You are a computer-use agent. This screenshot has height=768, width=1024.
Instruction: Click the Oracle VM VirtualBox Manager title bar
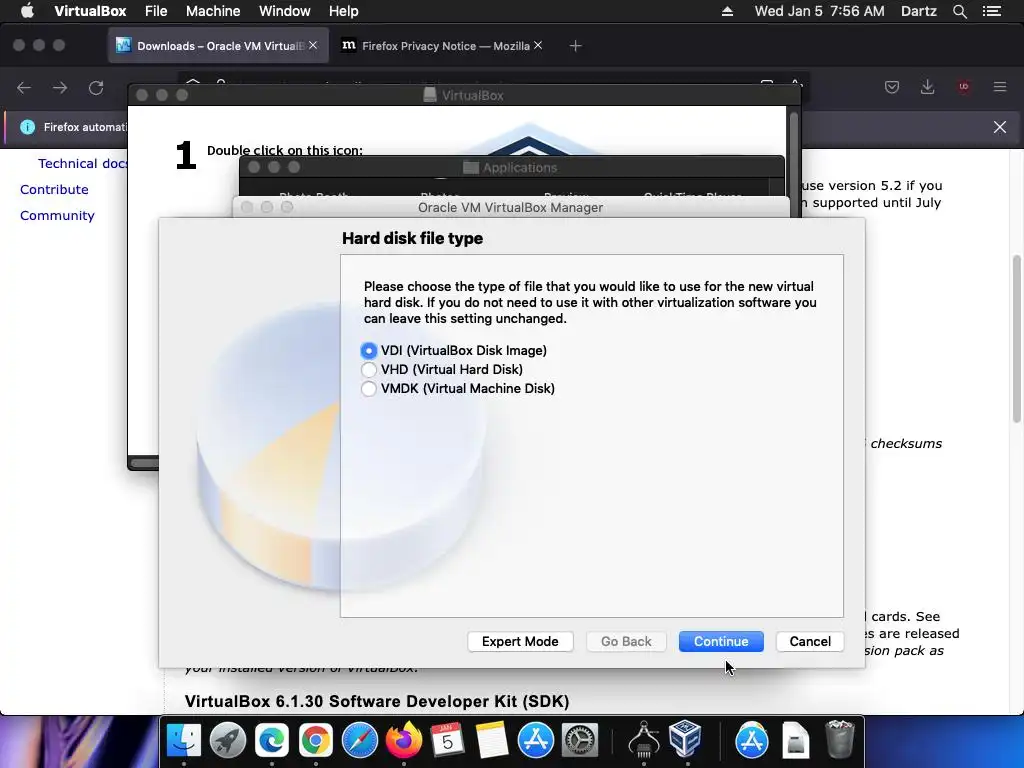(x=511, y=207)
